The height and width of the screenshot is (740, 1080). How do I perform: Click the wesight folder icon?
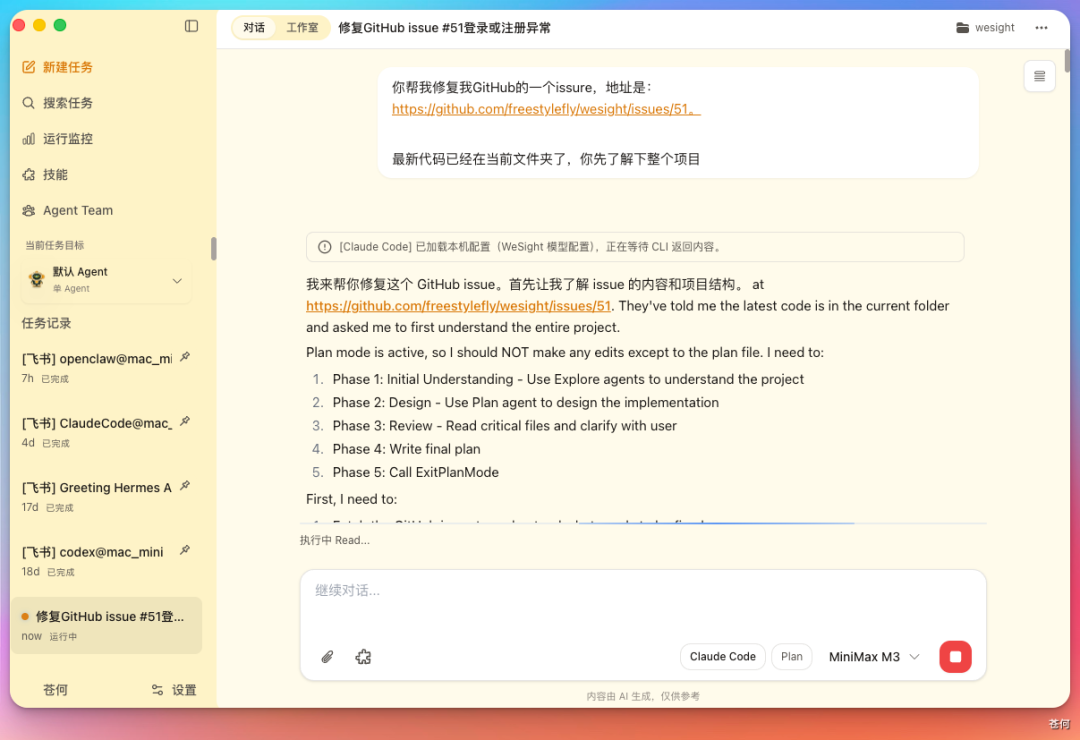pyautogui.click(x=962, y=28)
